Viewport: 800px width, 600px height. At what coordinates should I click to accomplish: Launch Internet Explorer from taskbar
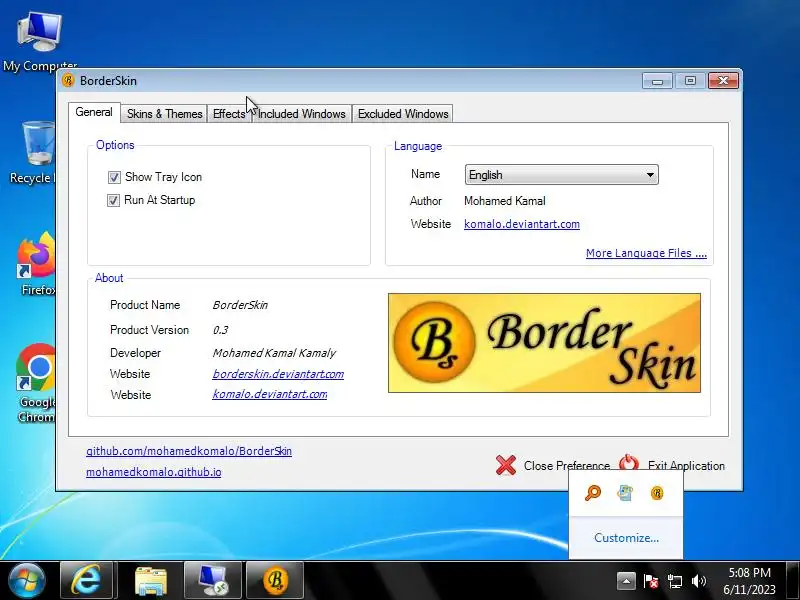click(86, 581)
